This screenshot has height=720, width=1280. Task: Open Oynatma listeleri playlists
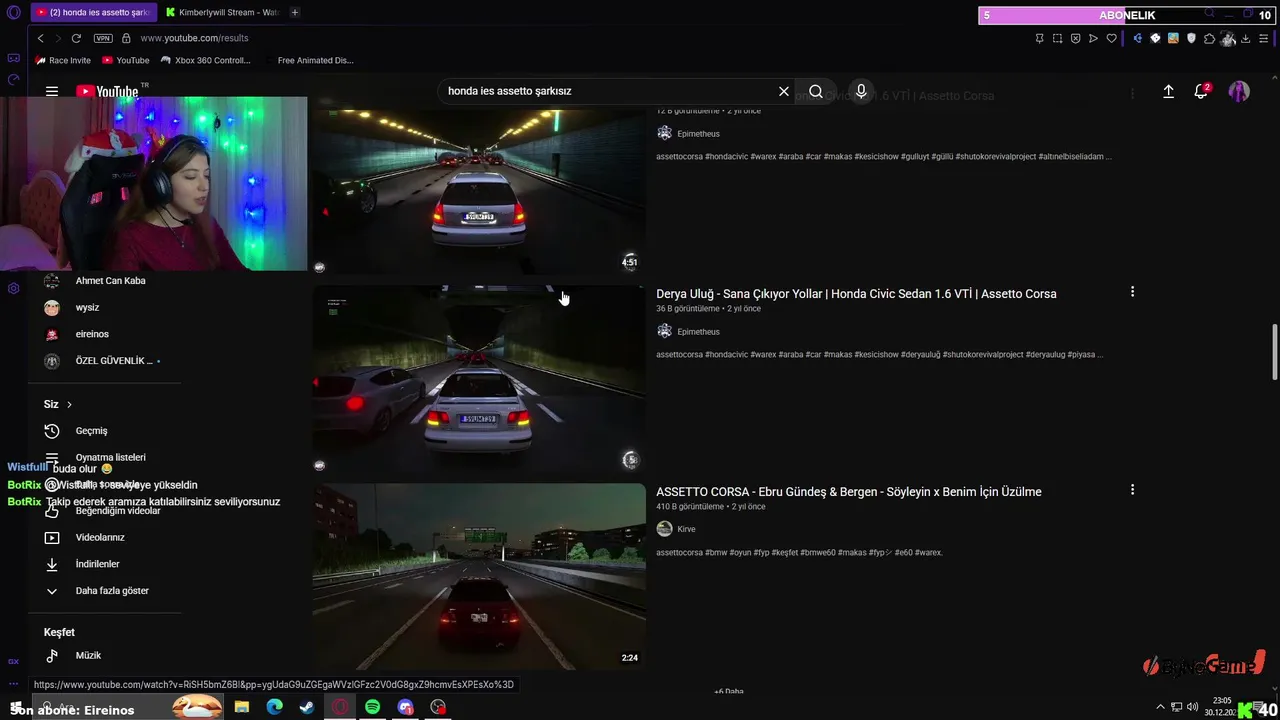110,457
